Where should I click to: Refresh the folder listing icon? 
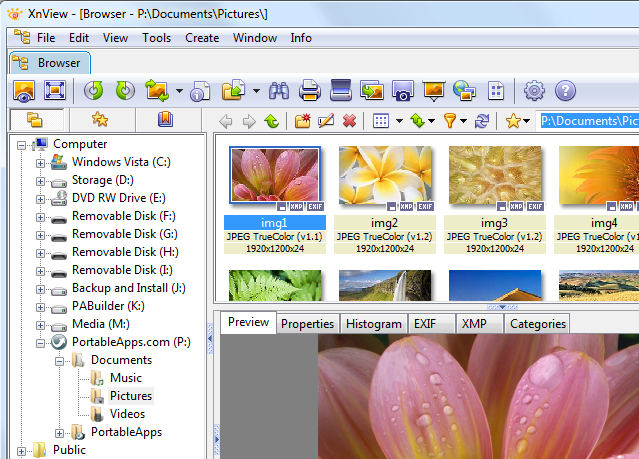(x=481, y=121)
